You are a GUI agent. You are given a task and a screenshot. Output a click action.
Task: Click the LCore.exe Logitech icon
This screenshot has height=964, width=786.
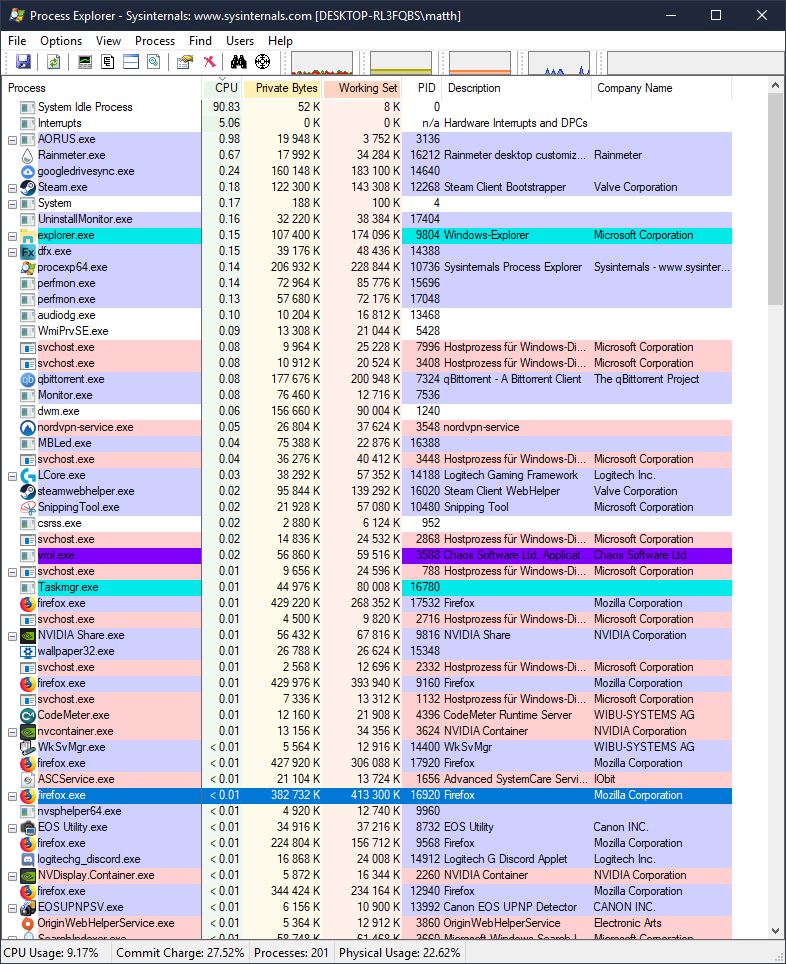pos(27,475)
